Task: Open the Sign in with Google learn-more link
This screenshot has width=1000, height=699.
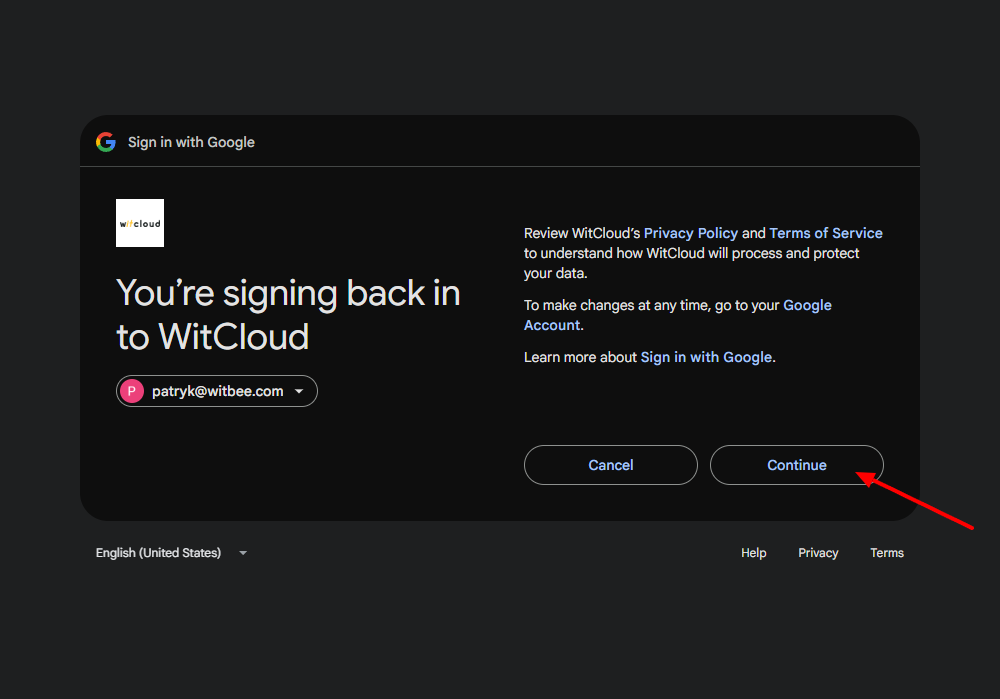Action: click(x=706, y=357)
